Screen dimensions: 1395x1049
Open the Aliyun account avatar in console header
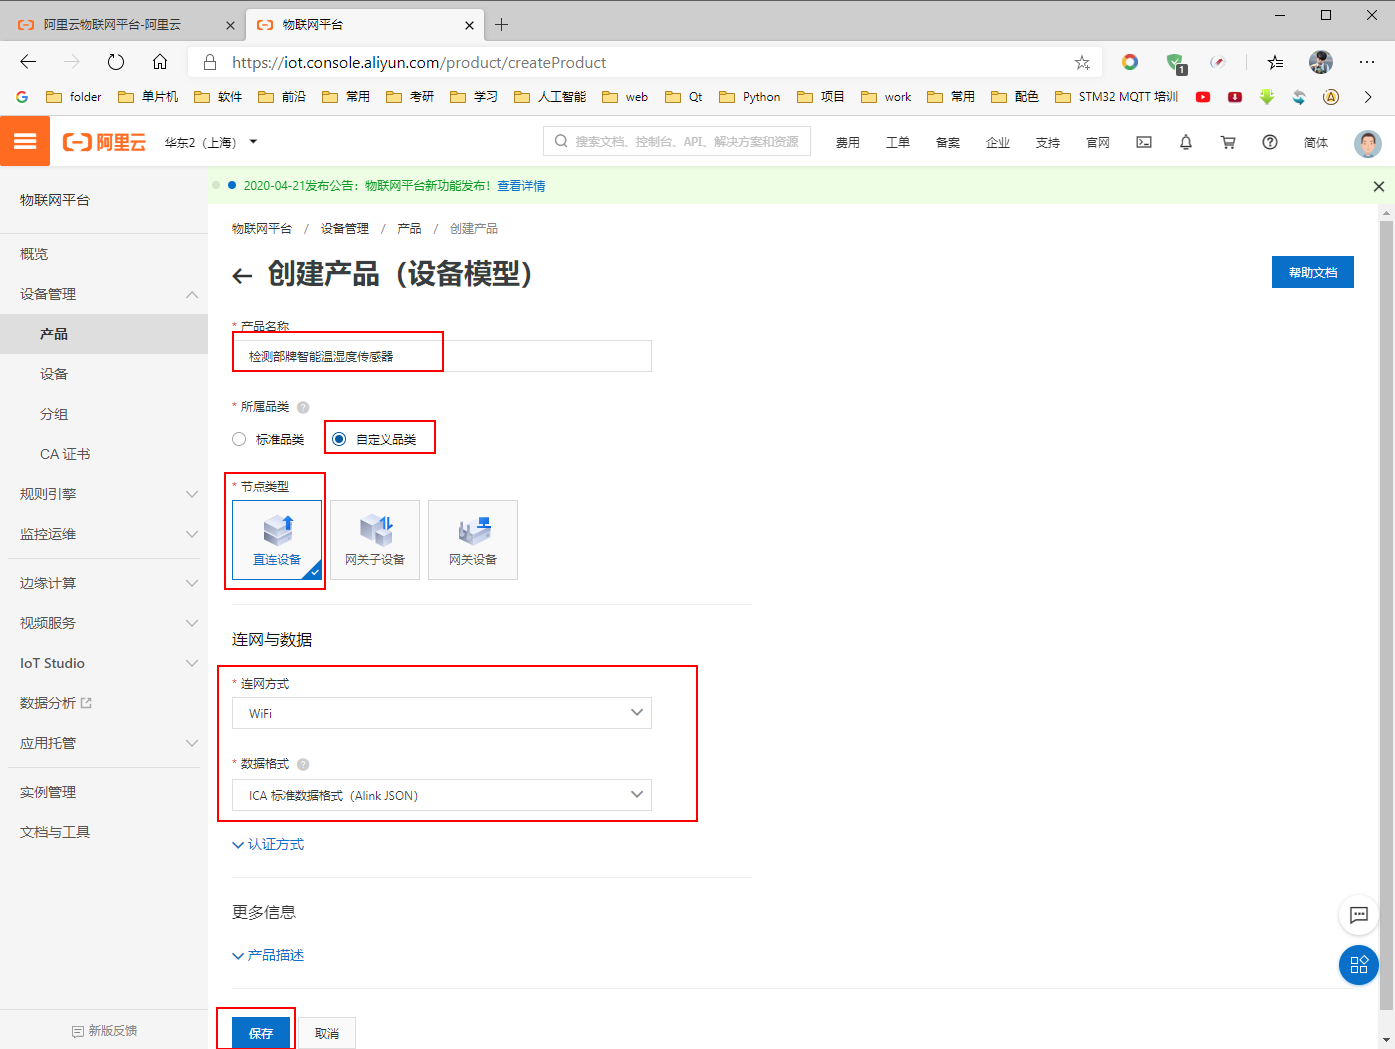click(1368, 143)
